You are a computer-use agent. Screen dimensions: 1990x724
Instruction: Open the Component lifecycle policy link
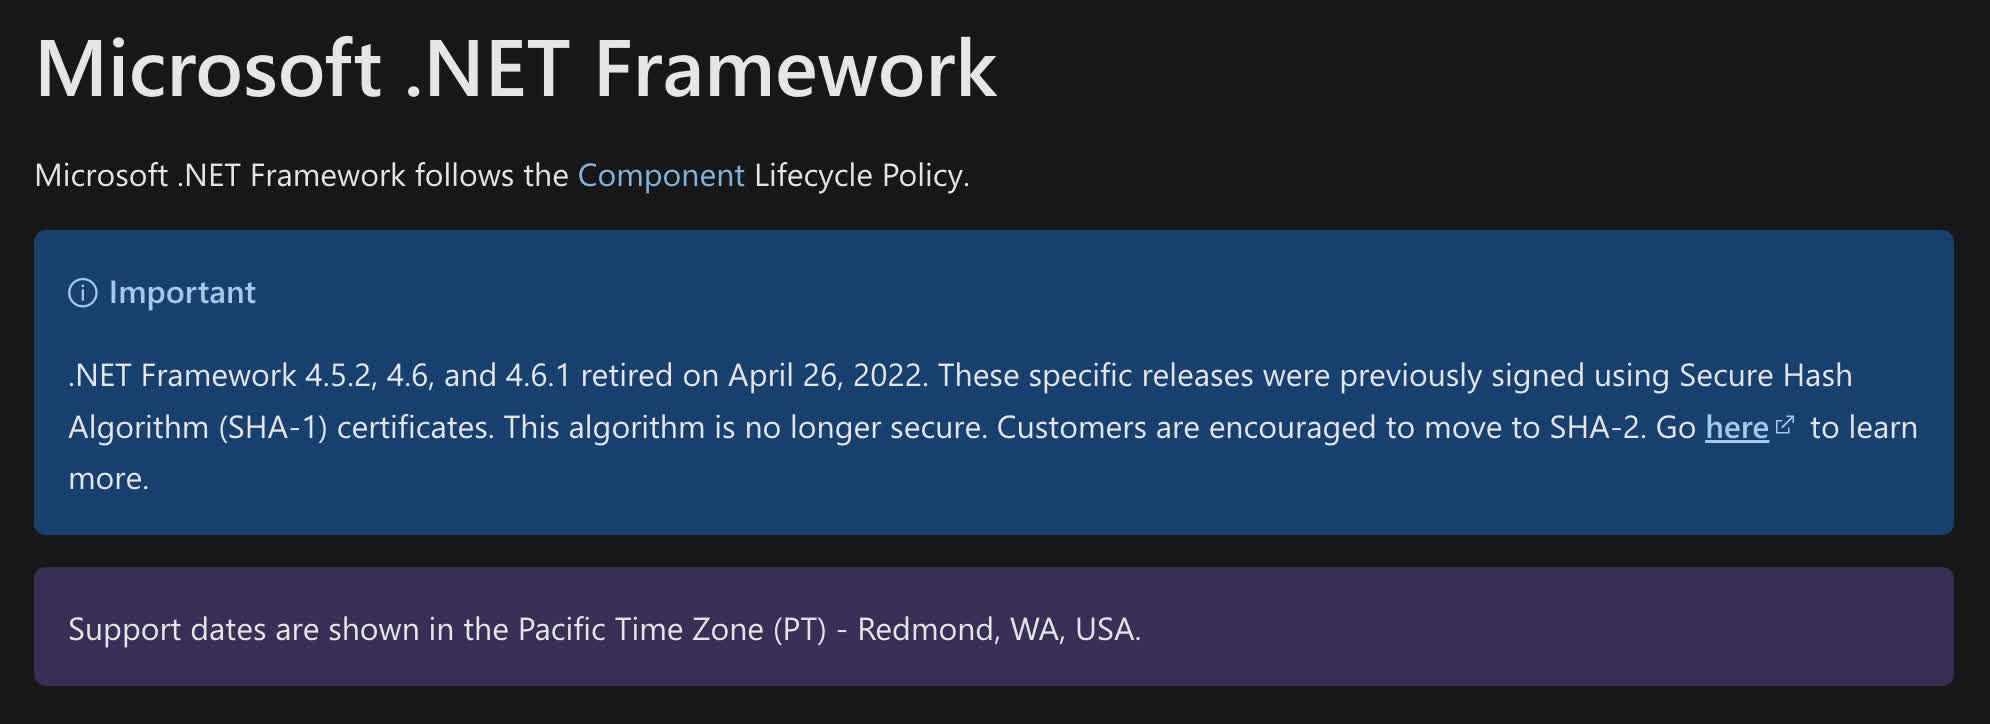pyautogui.click(x=660, y=176)
